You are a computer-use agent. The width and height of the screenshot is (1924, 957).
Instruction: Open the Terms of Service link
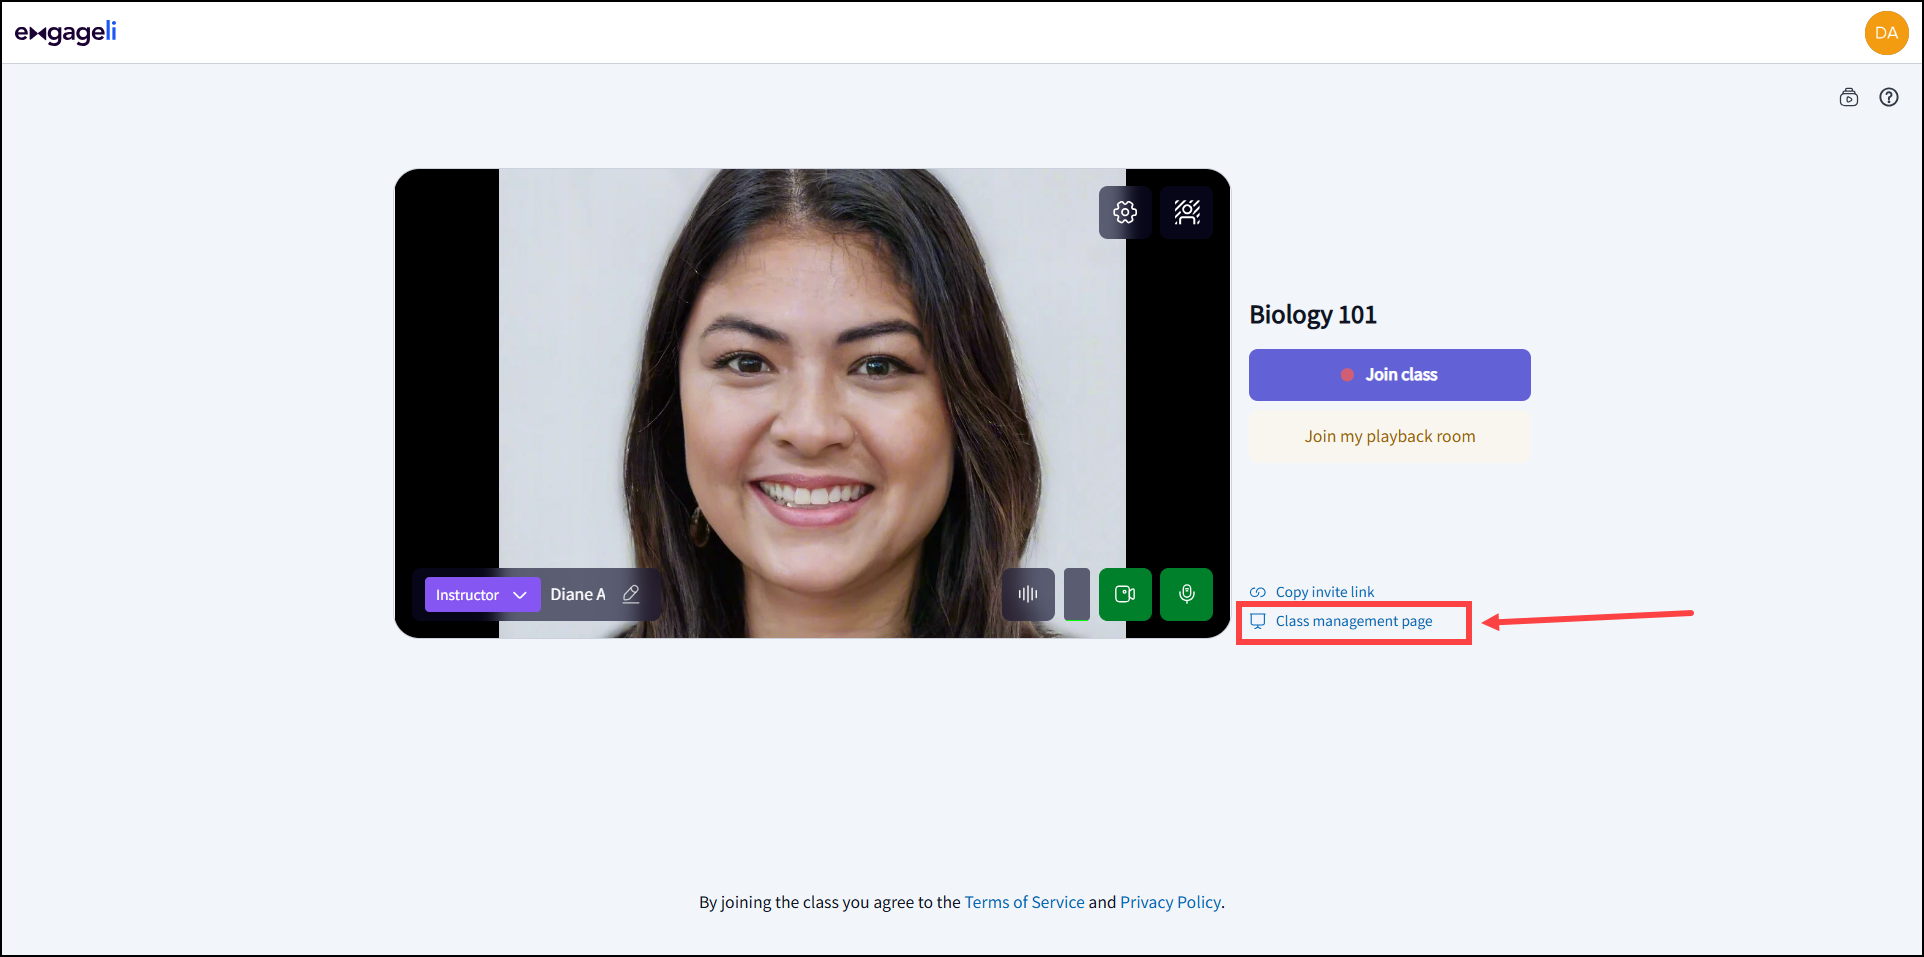point(1024,901)
